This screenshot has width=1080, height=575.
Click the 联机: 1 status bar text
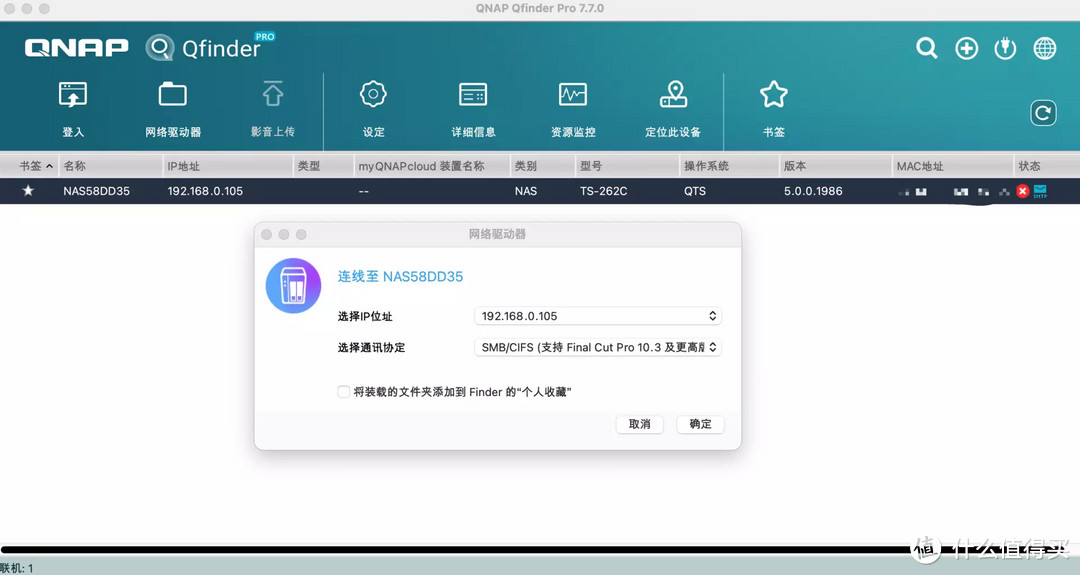coord(17,568)
